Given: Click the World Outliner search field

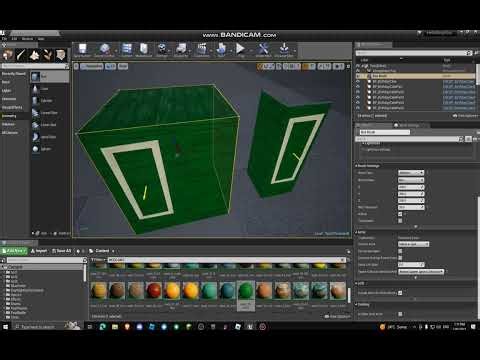Looking at the screenshot, I should pos(413,53).
